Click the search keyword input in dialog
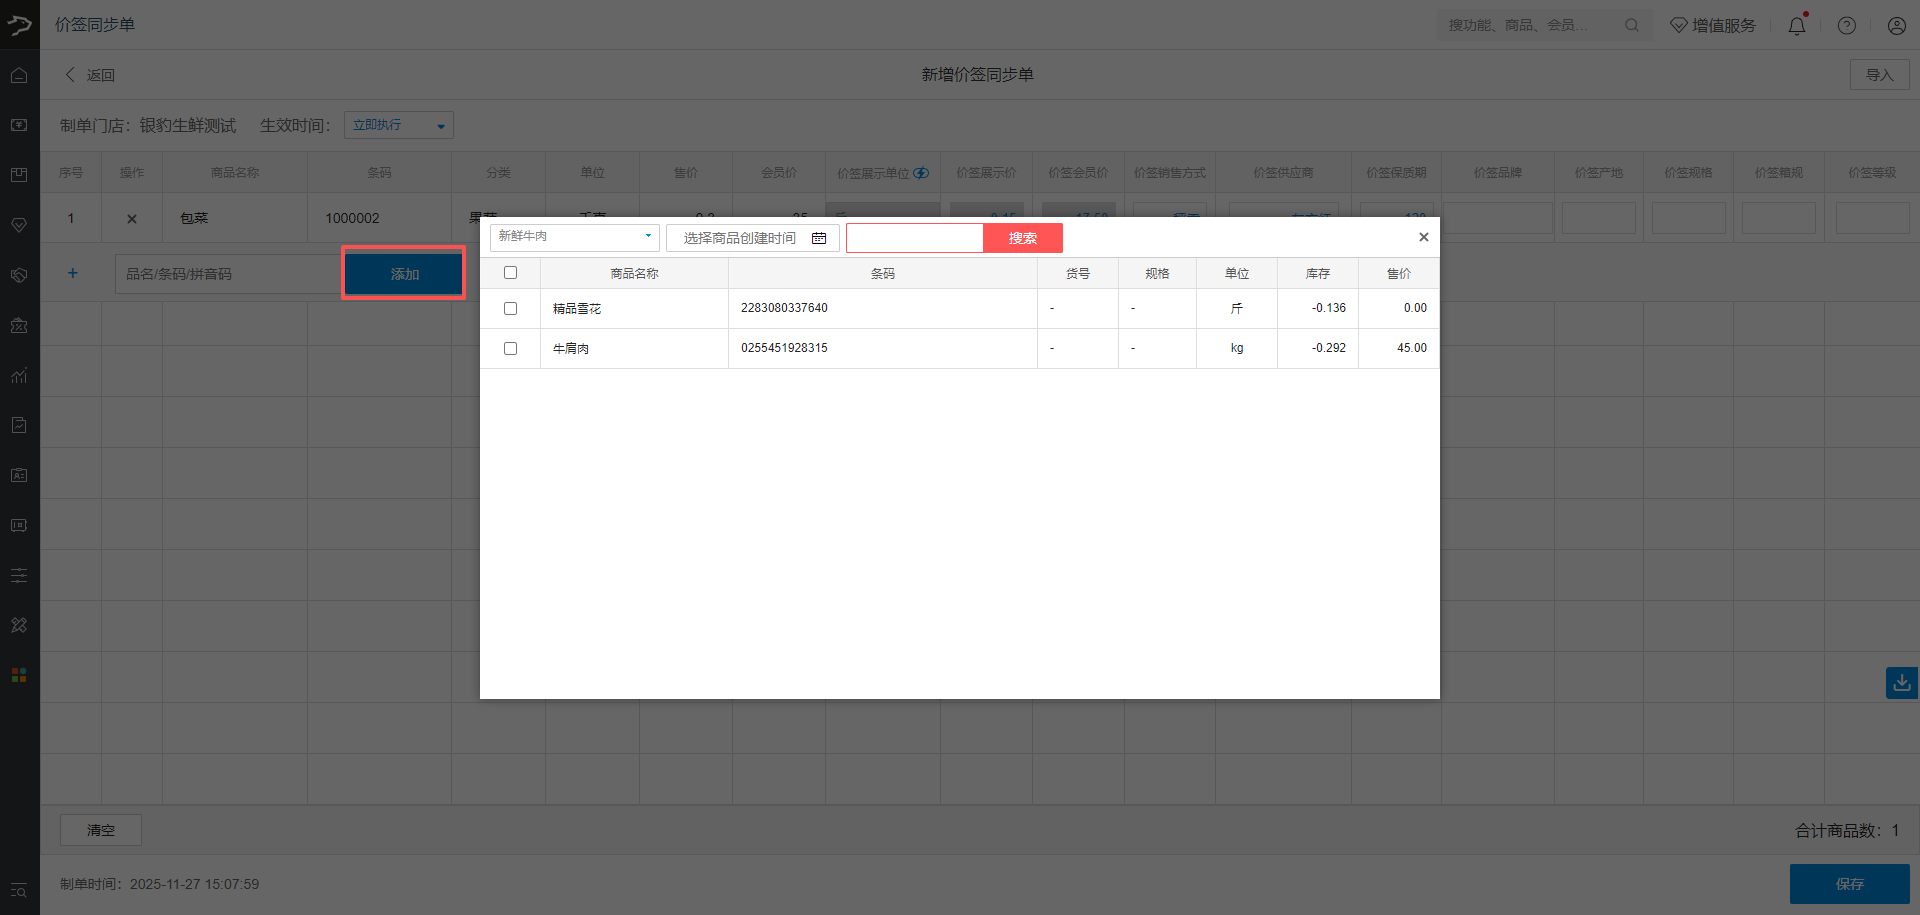Screen dimensions: 1920x915 (x=914, y=238)
